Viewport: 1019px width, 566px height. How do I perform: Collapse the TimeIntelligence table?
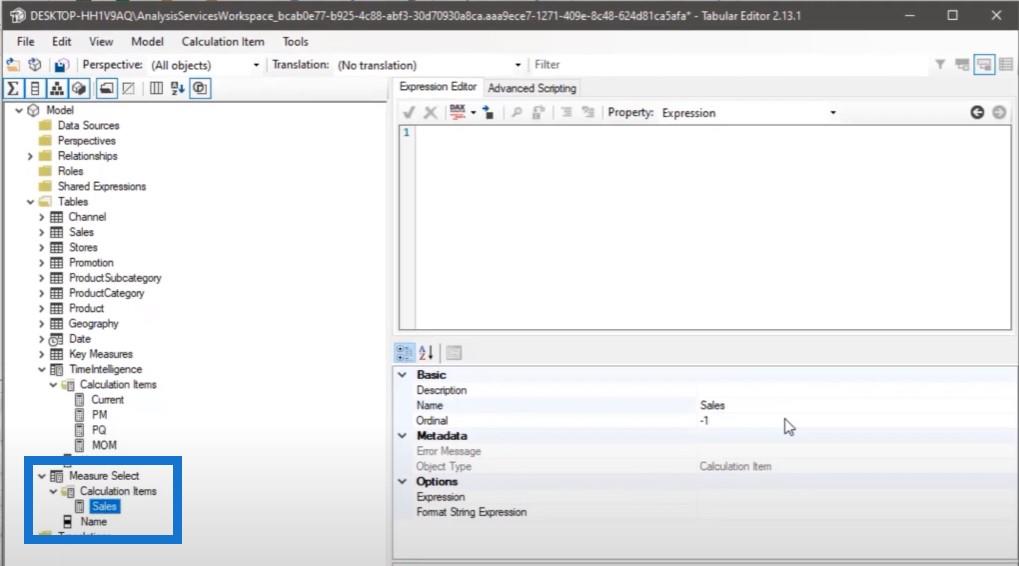[42, 370]
